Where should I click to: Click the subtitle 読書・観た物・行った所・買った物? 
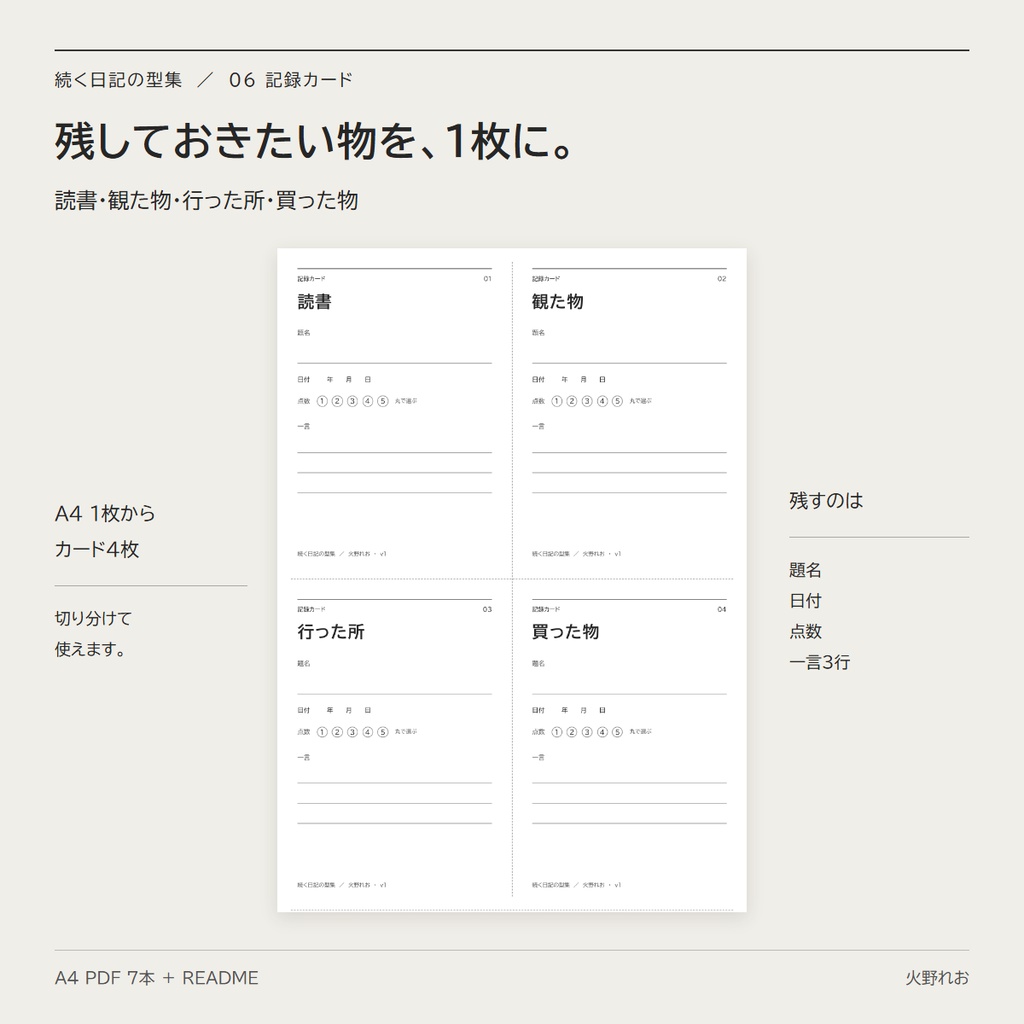tap(206, 200)
